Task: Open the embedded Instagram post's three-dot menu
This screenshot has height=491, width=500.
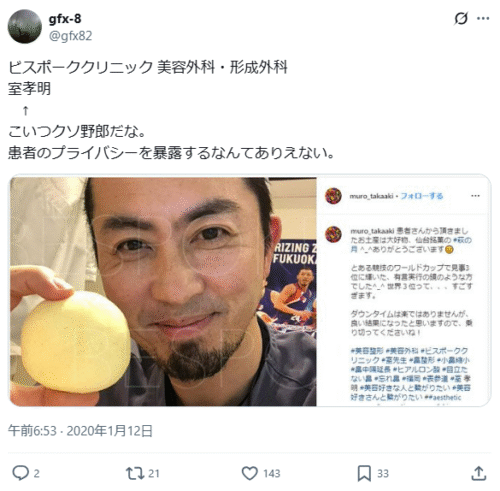Action: (x=475, y=196)
